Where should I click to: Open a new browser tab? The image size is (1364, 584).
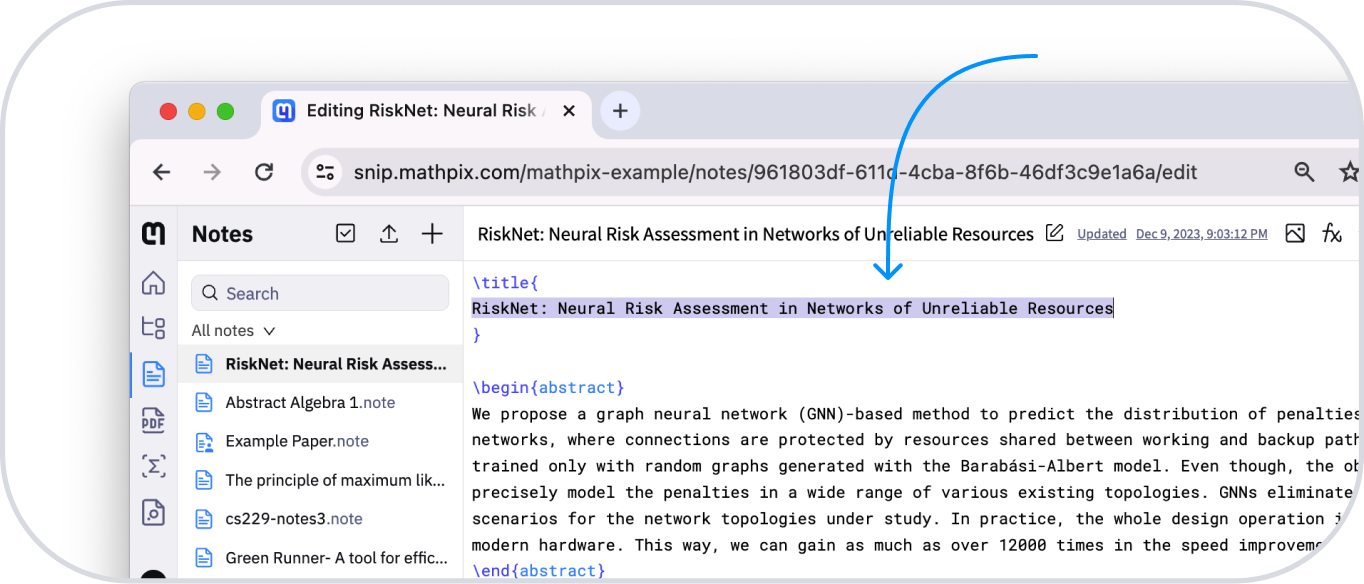620,111
